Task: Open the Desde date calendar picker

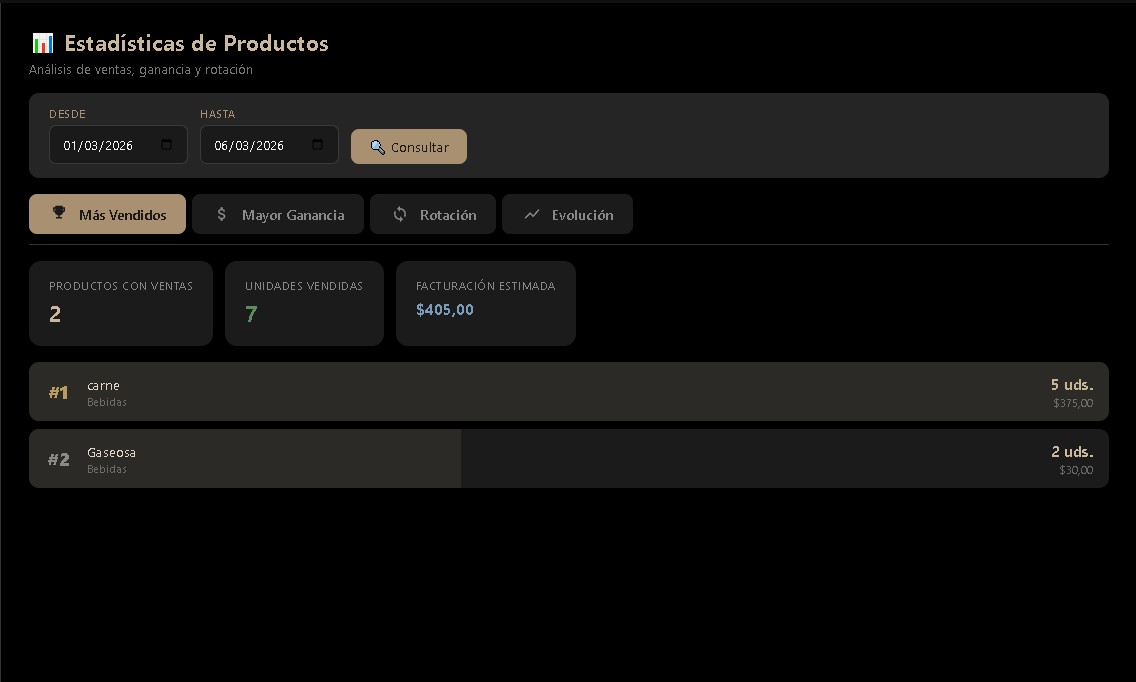Action: pyautogui.click(x=167, y=145)
